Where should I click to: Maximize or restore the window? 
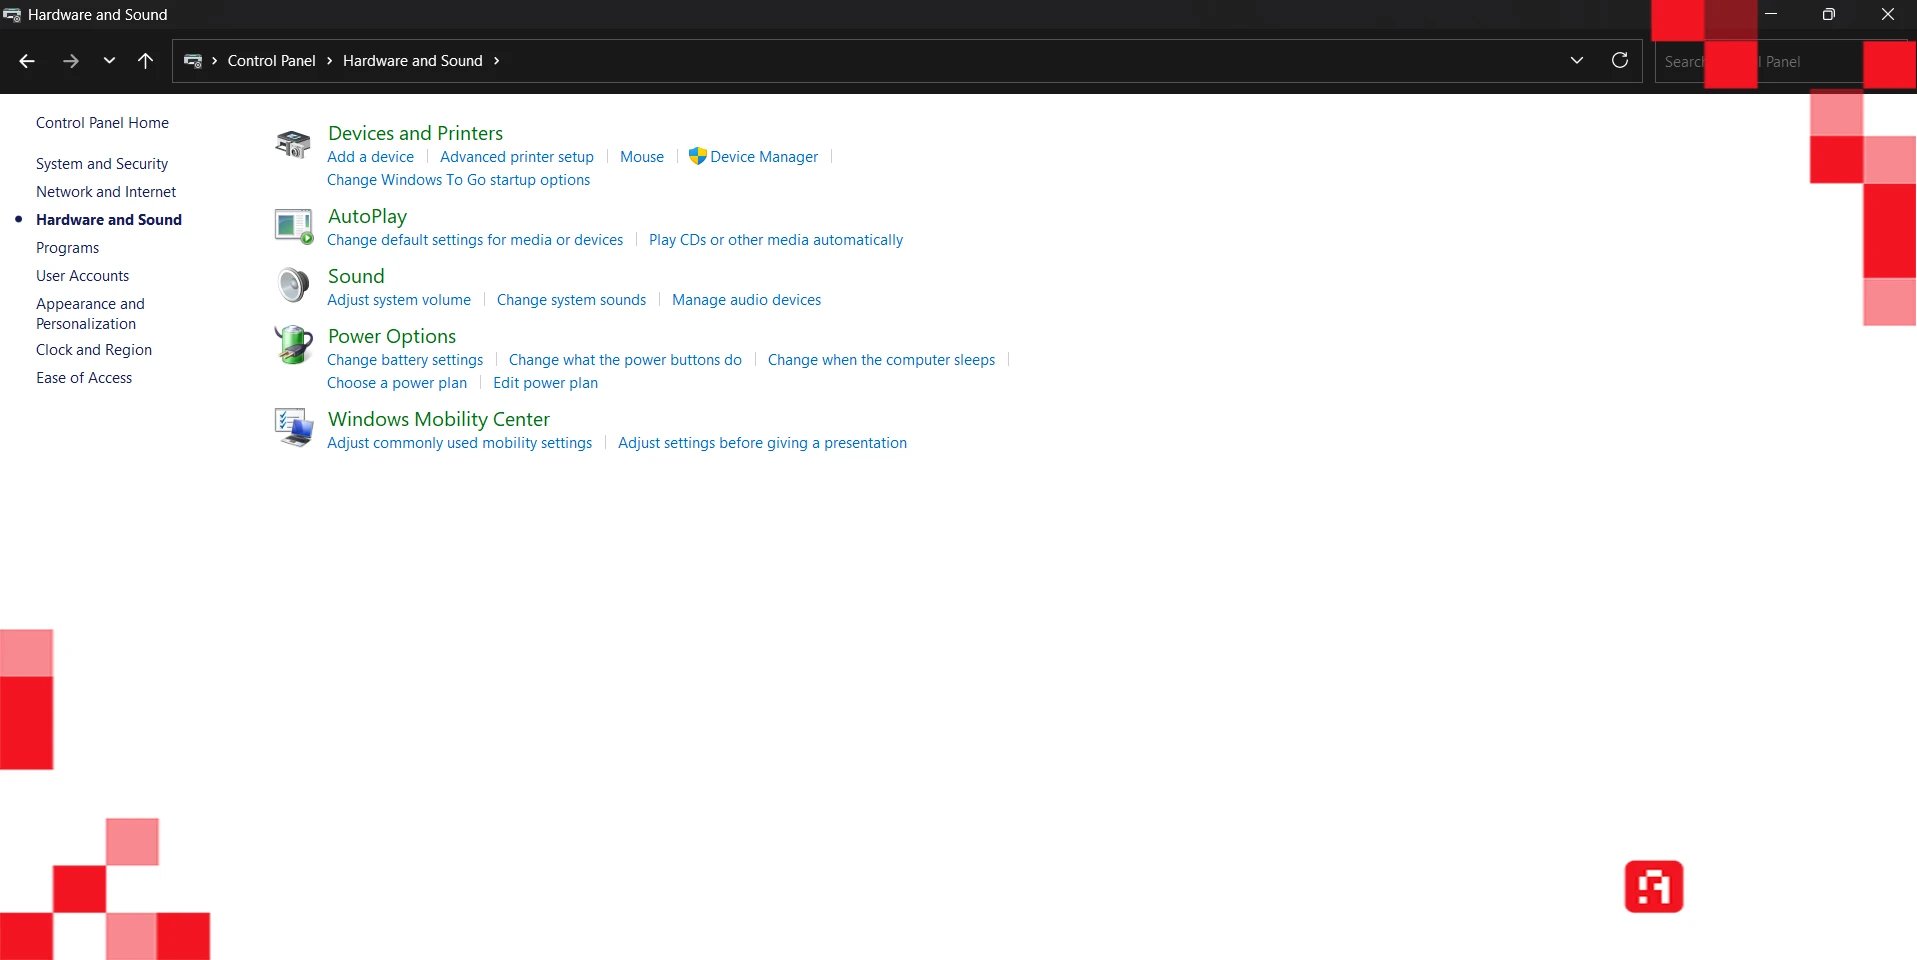click(1829, 14)
